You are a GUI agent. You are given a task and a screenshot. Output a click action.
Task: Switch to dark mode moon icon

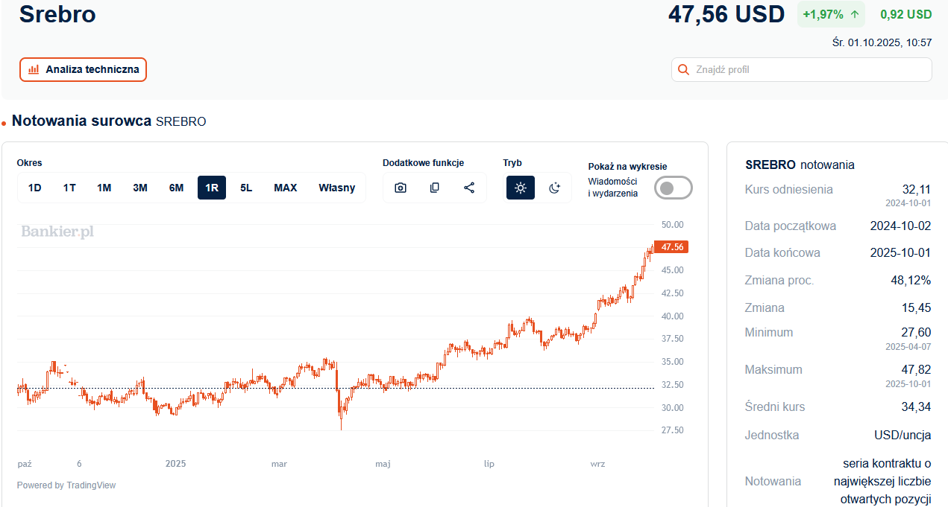click(555, 188)
